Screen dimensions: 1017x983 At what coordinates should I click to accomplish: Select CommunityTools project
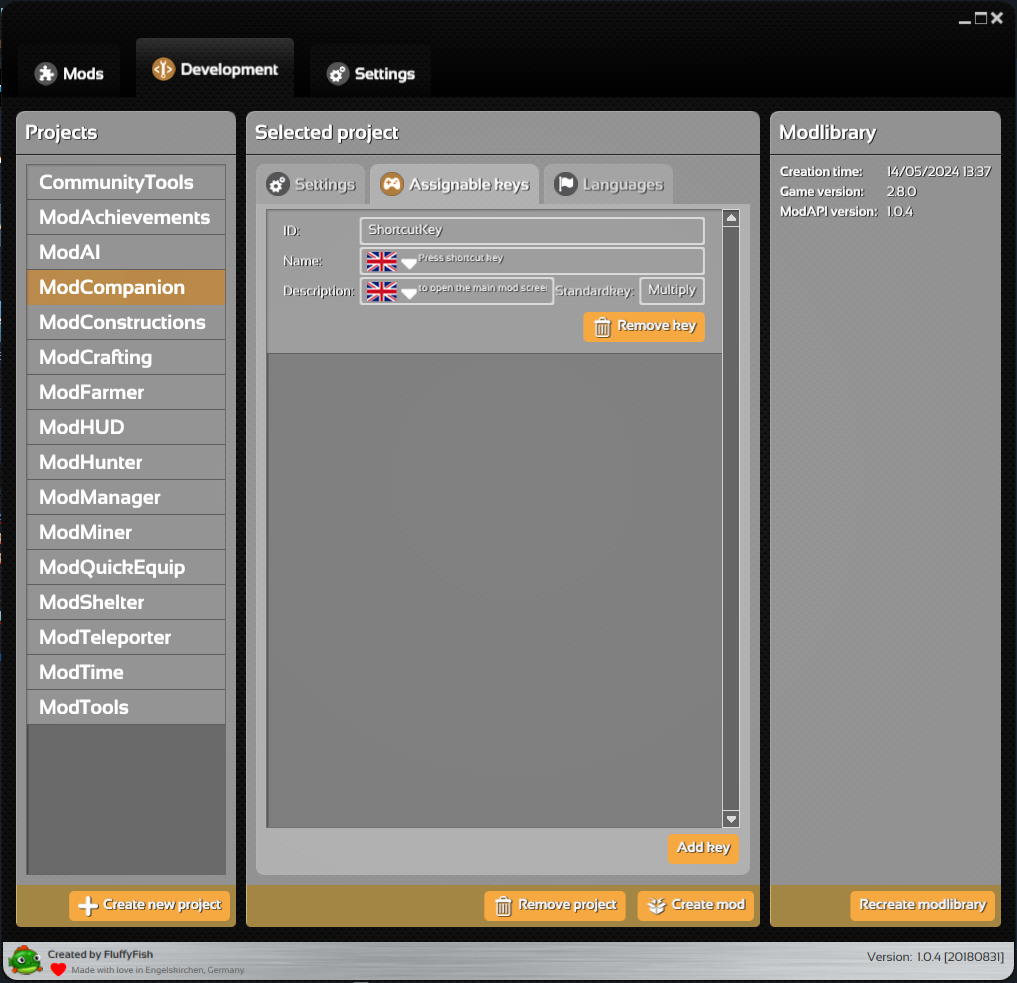[x=126, y=182]
